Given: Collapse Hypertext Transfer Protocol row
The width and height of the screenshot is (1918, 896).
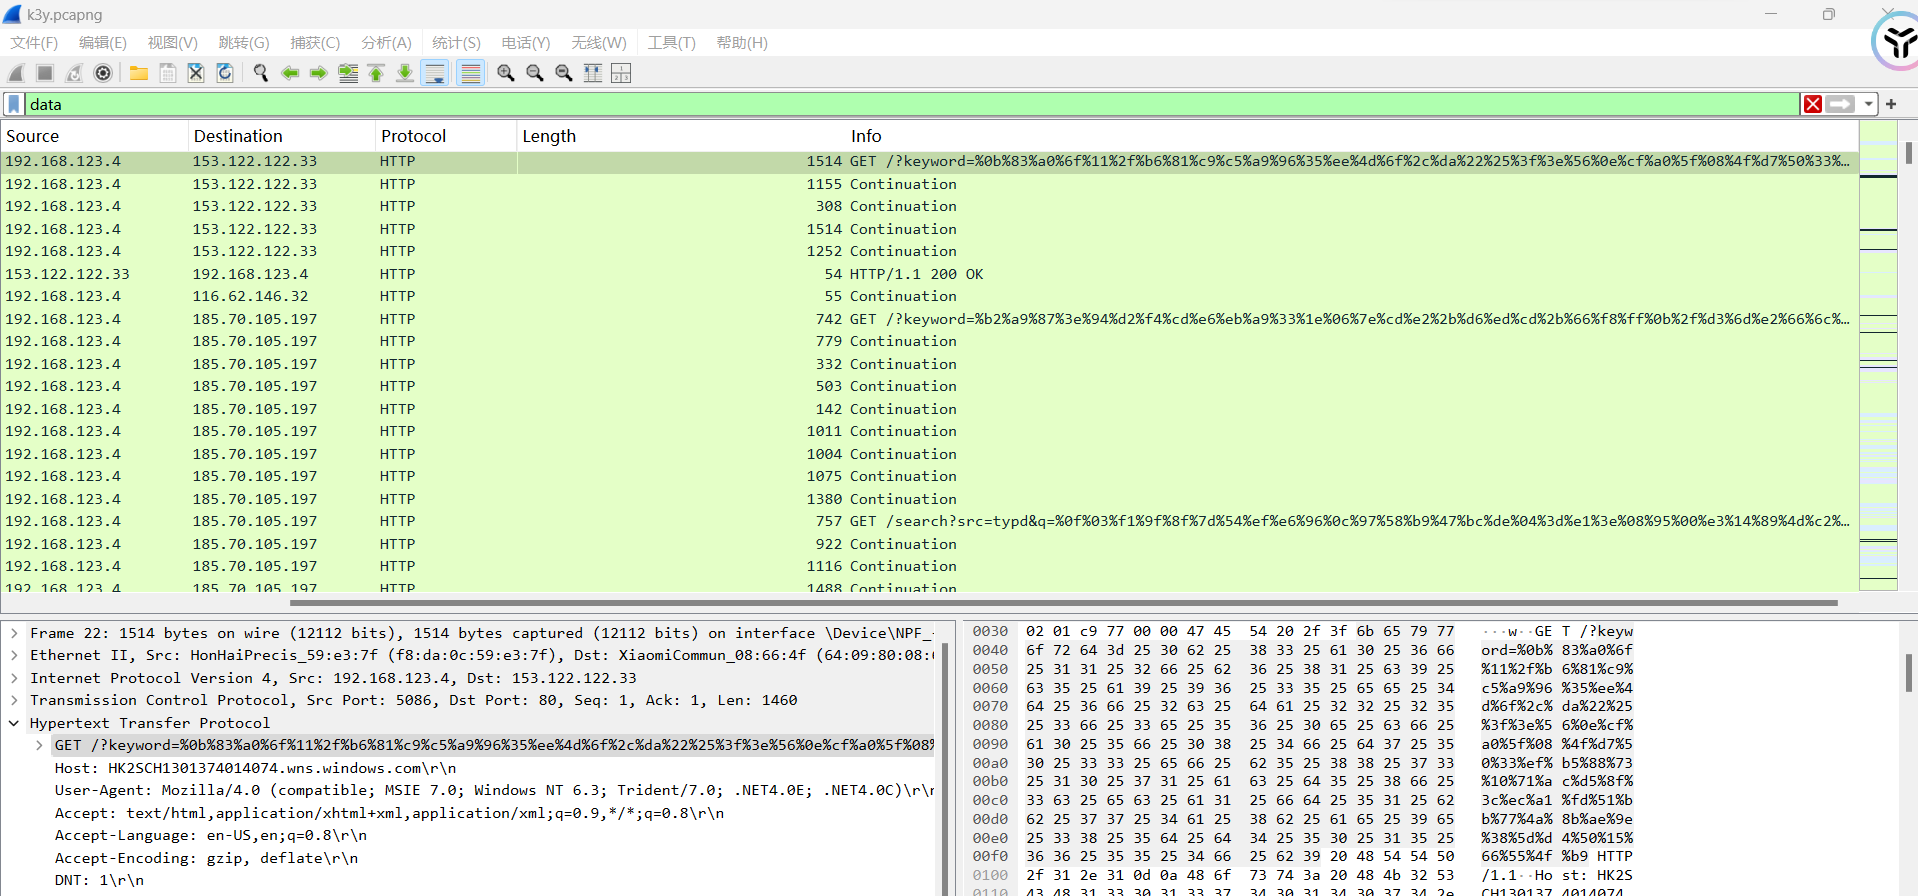Looking at the screenshot, I should click(x=14, y=723).
